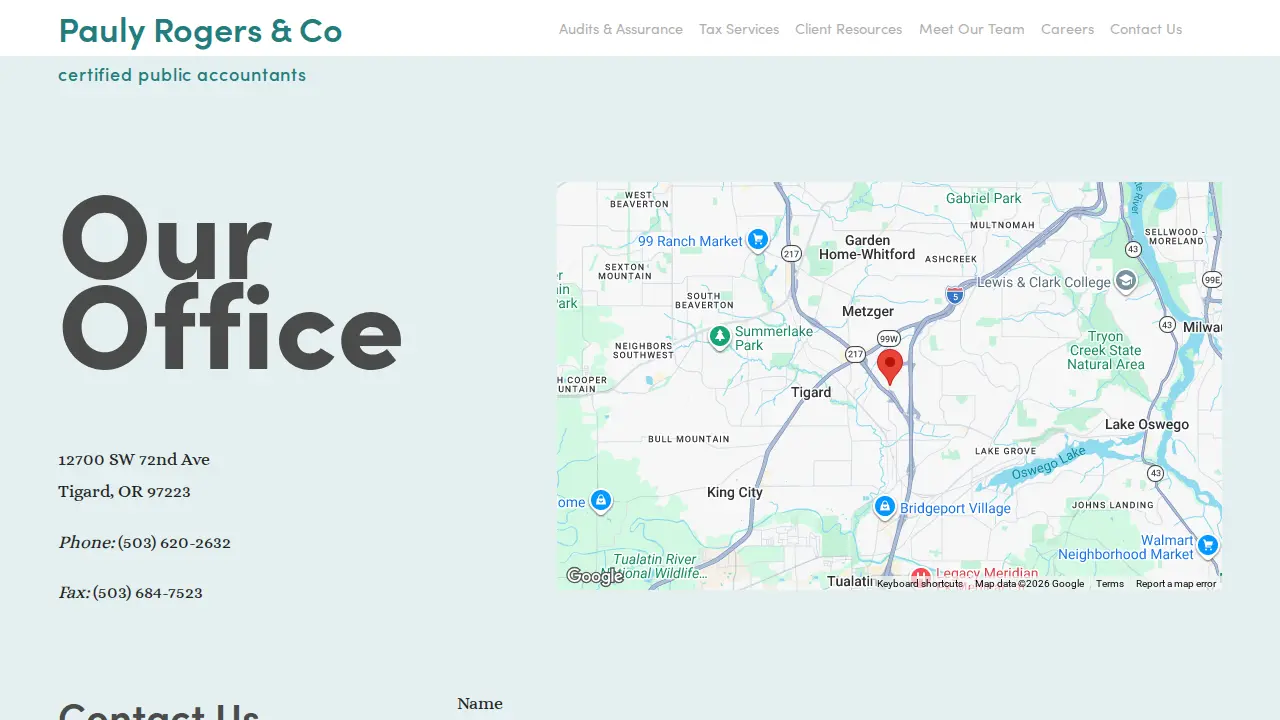Click Report a map error
The height and width of the screenshot is (720, 1280).
tap(1176, 584)
